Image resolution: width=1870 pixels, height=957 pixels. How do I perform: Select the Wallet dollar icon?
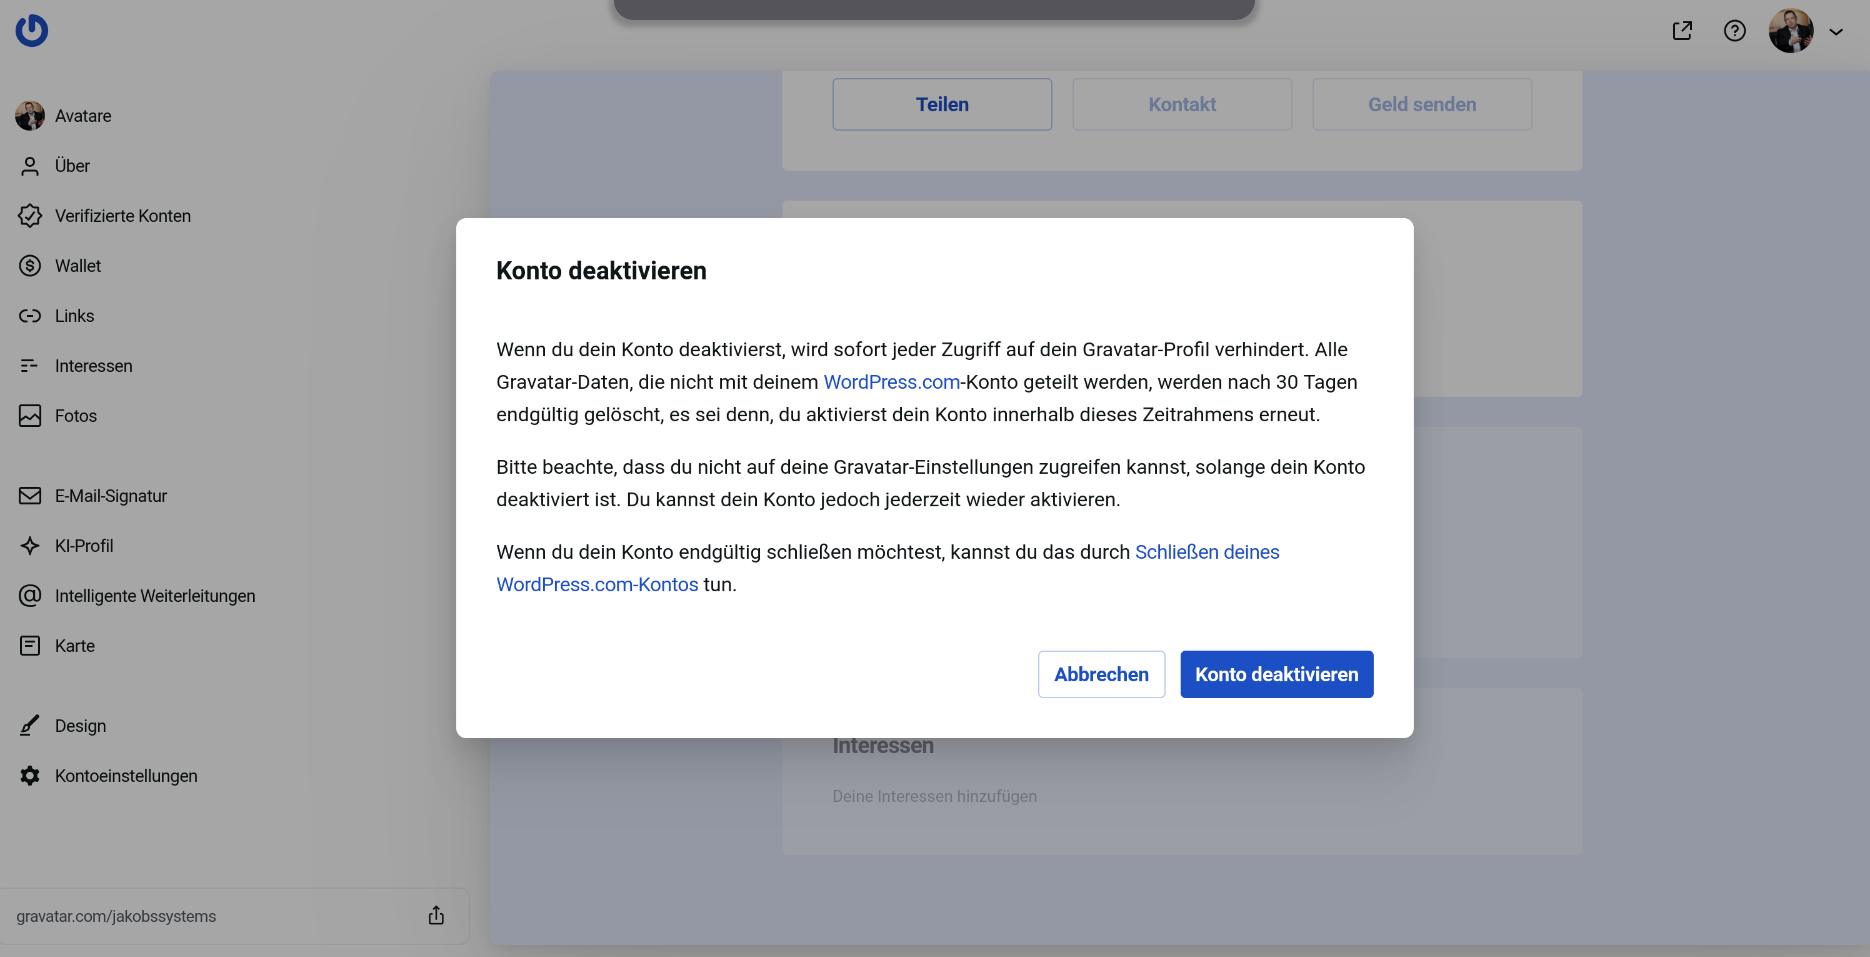click(x=30, y=266)
